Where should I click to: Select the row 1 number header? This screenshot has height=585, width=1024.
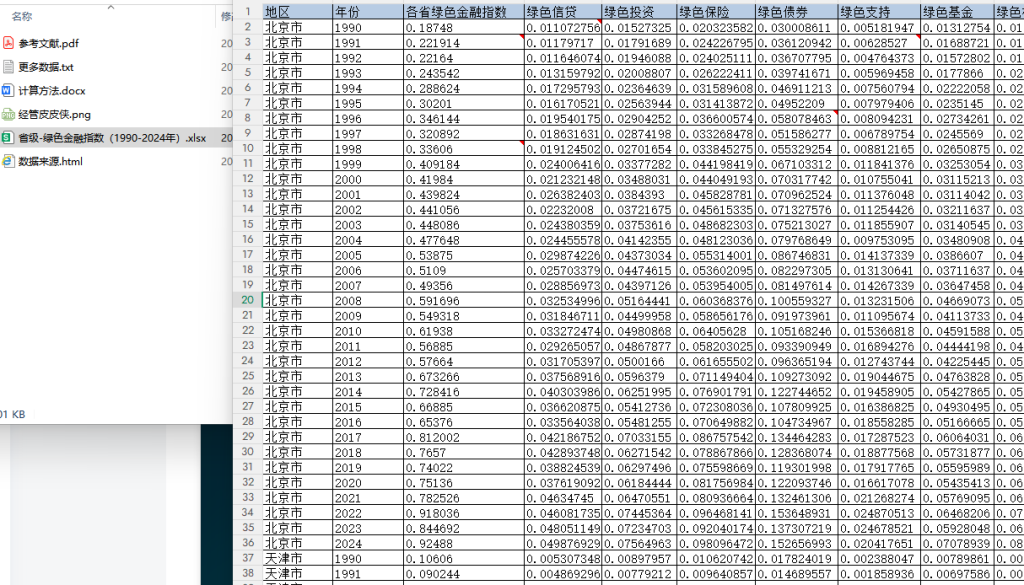[x=248, y=11]
